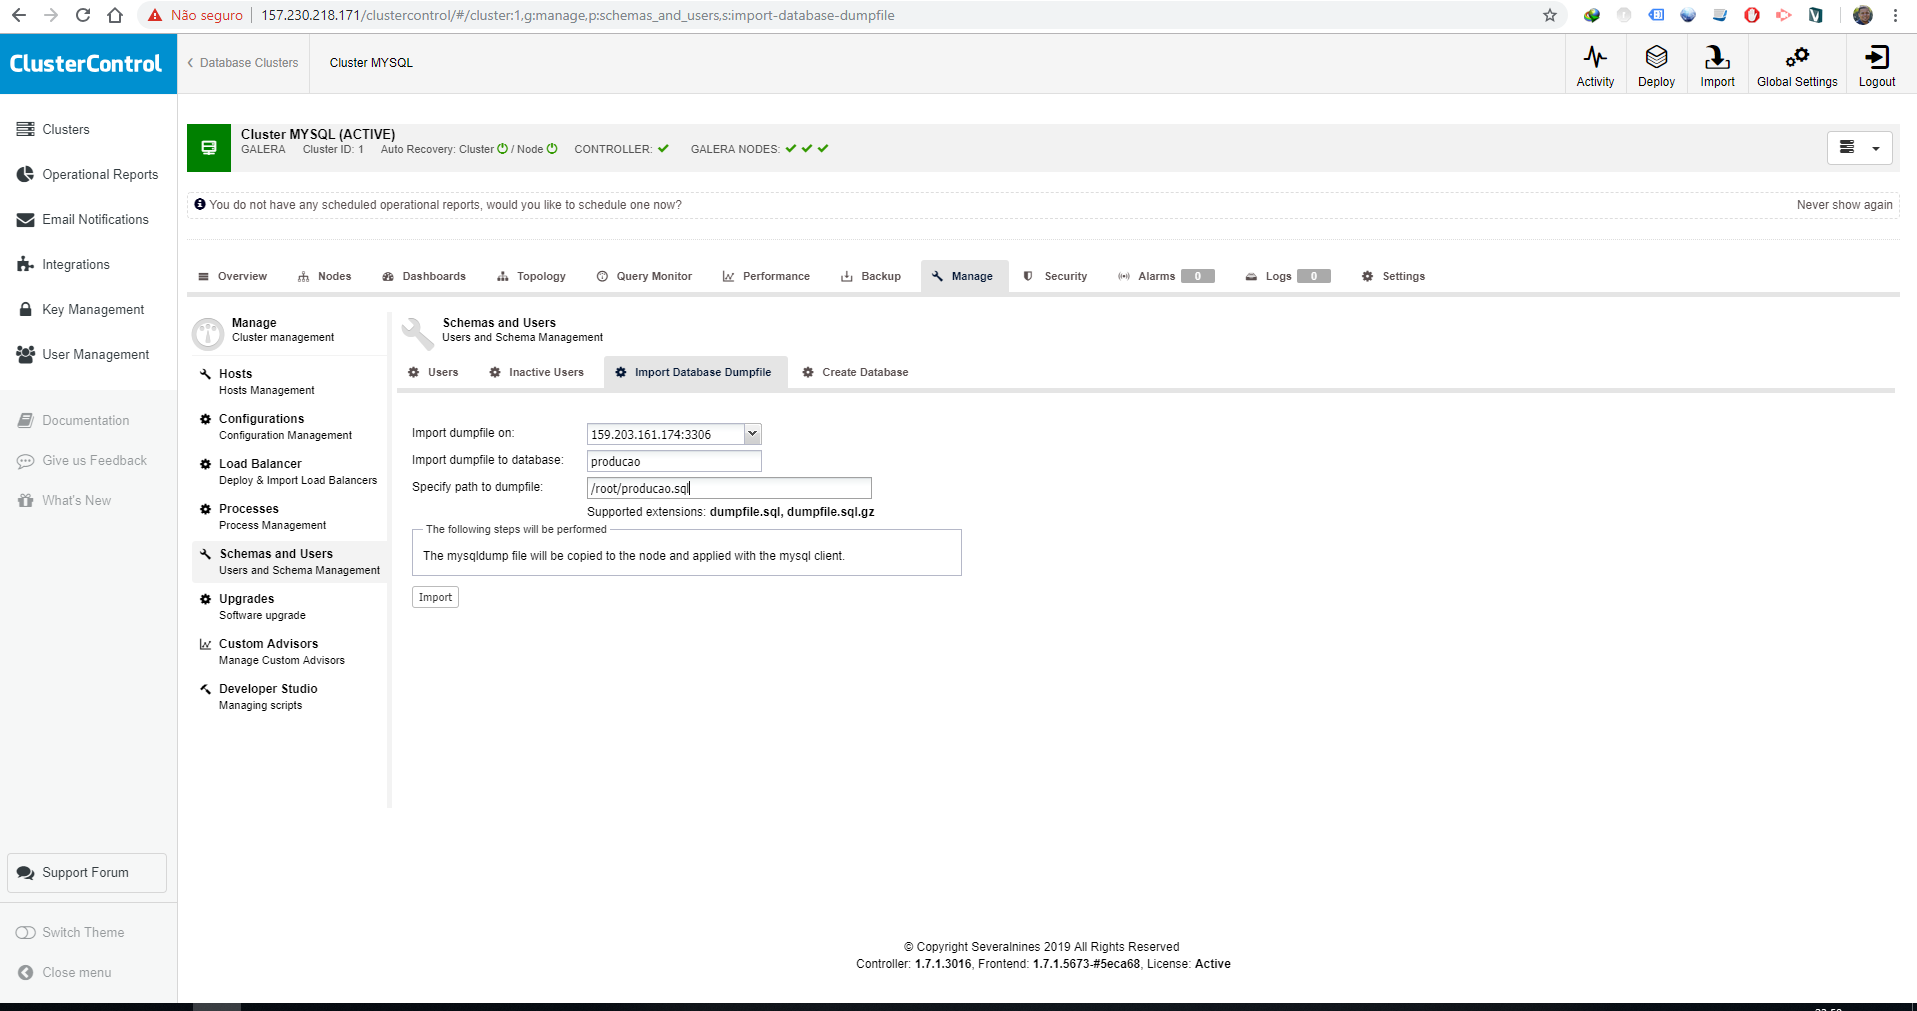This screenshot has height=1011, width=1917.
Task: Open the Import tool from the top bar
Action: click(x=1716, y=63)
